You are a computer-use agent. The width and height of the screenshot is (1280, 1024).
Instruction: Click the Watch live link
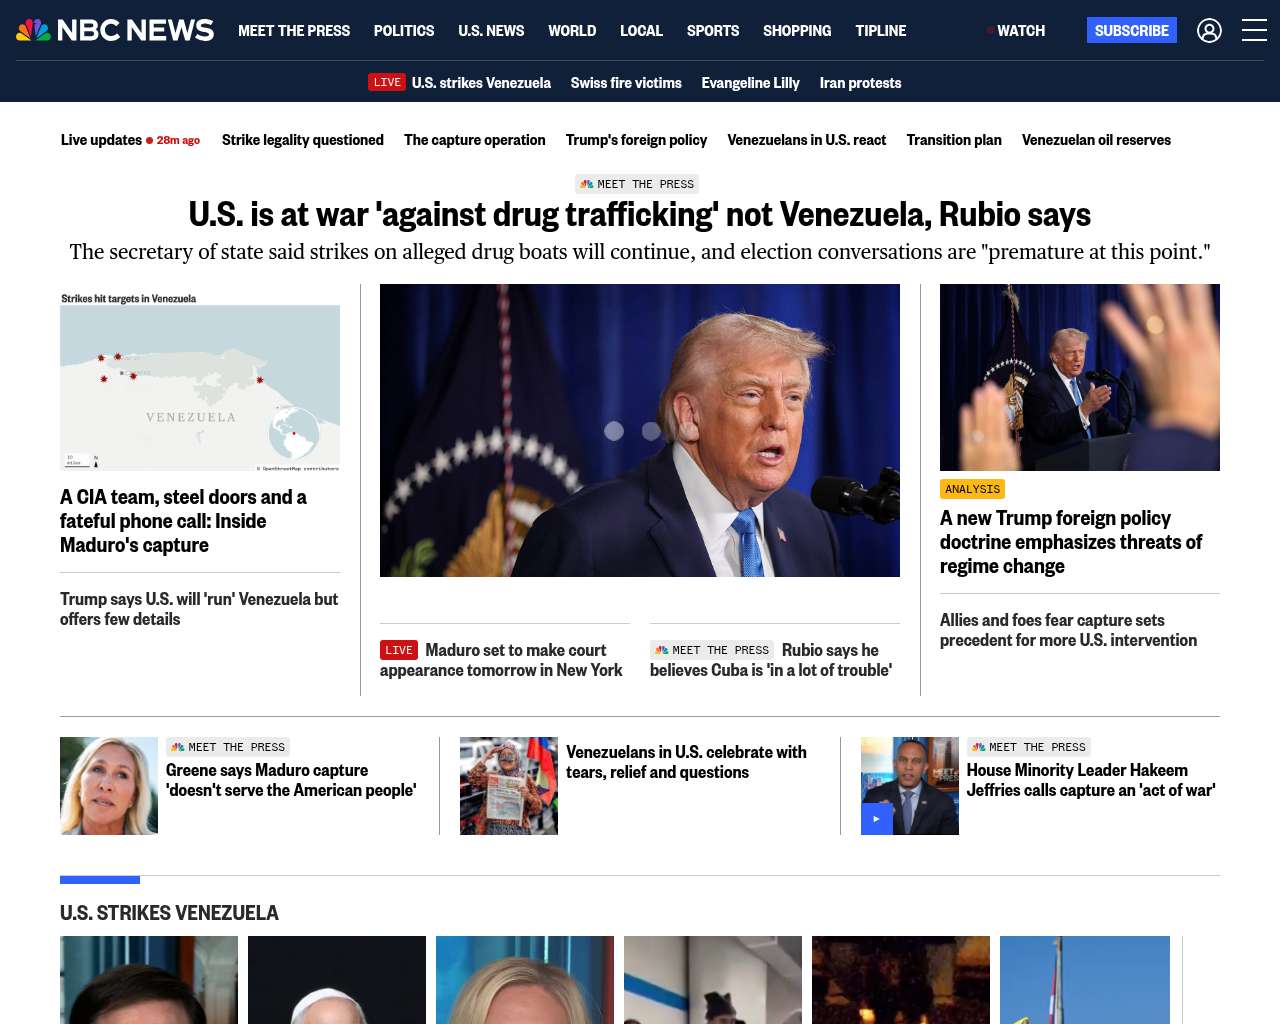pos(1015,31)
